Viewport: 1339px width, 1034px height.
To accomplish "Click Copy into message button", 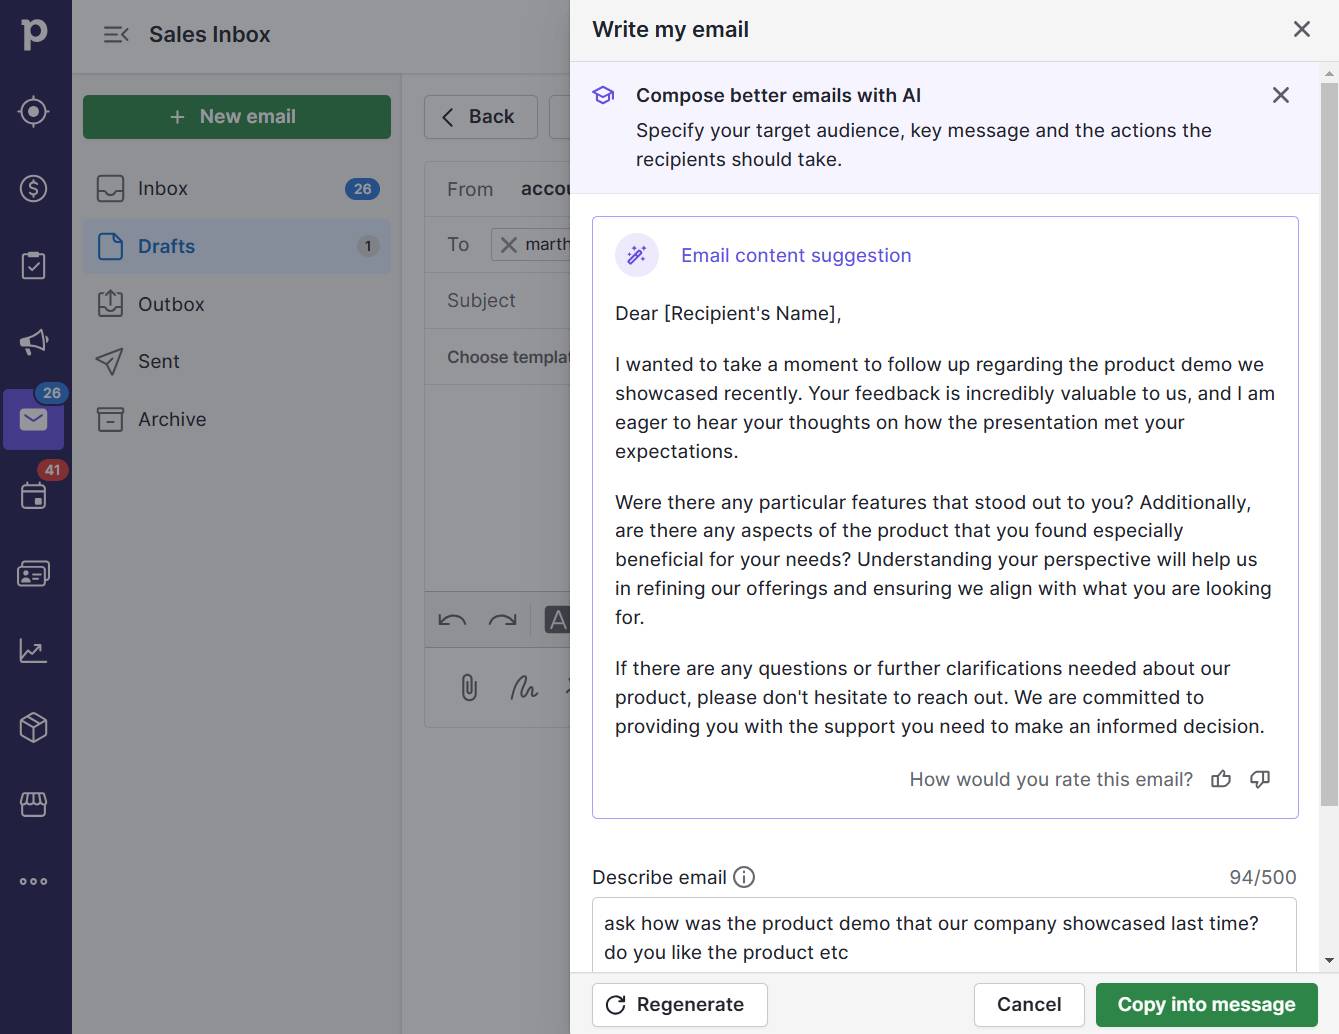I will (x=1206, y=1005).
